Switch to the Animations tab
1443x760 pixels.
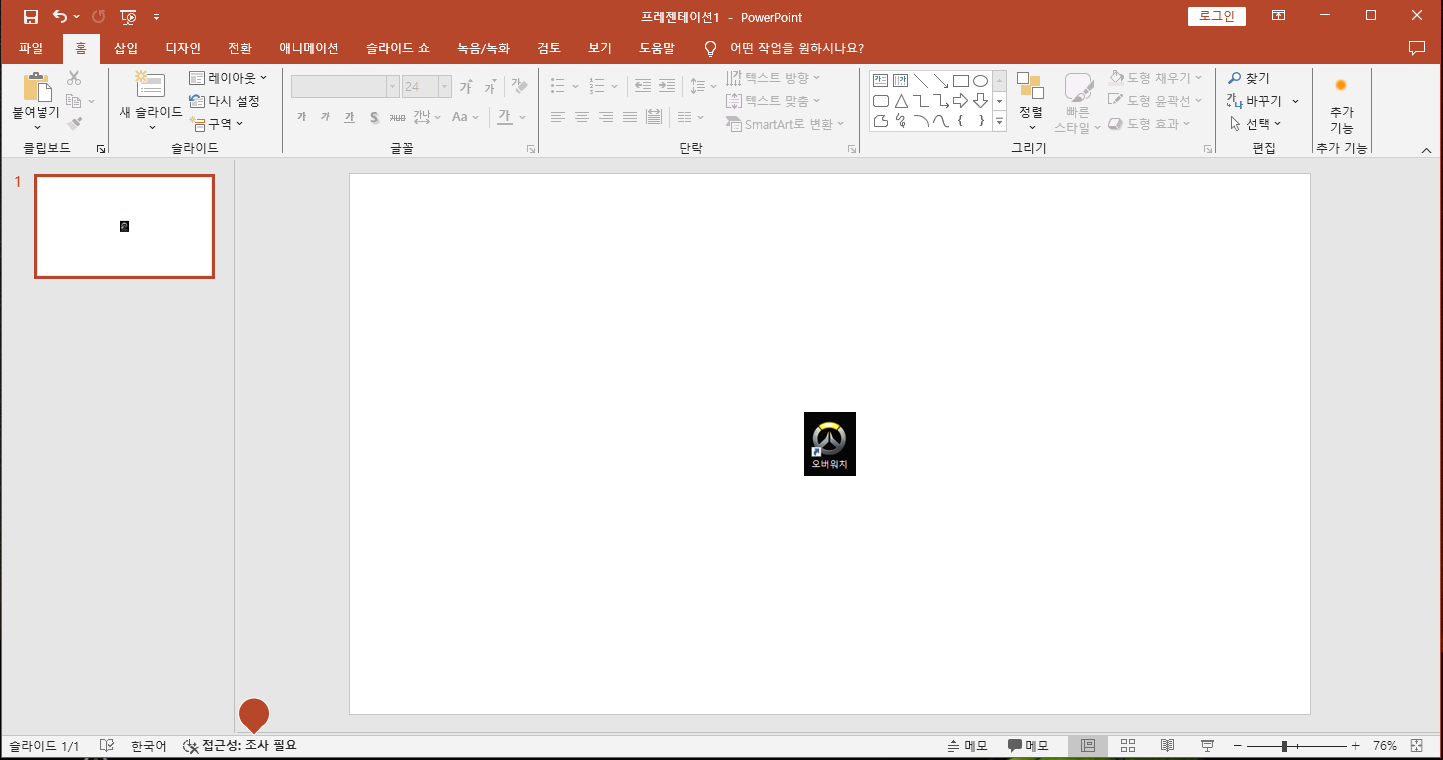click(309, 48)
